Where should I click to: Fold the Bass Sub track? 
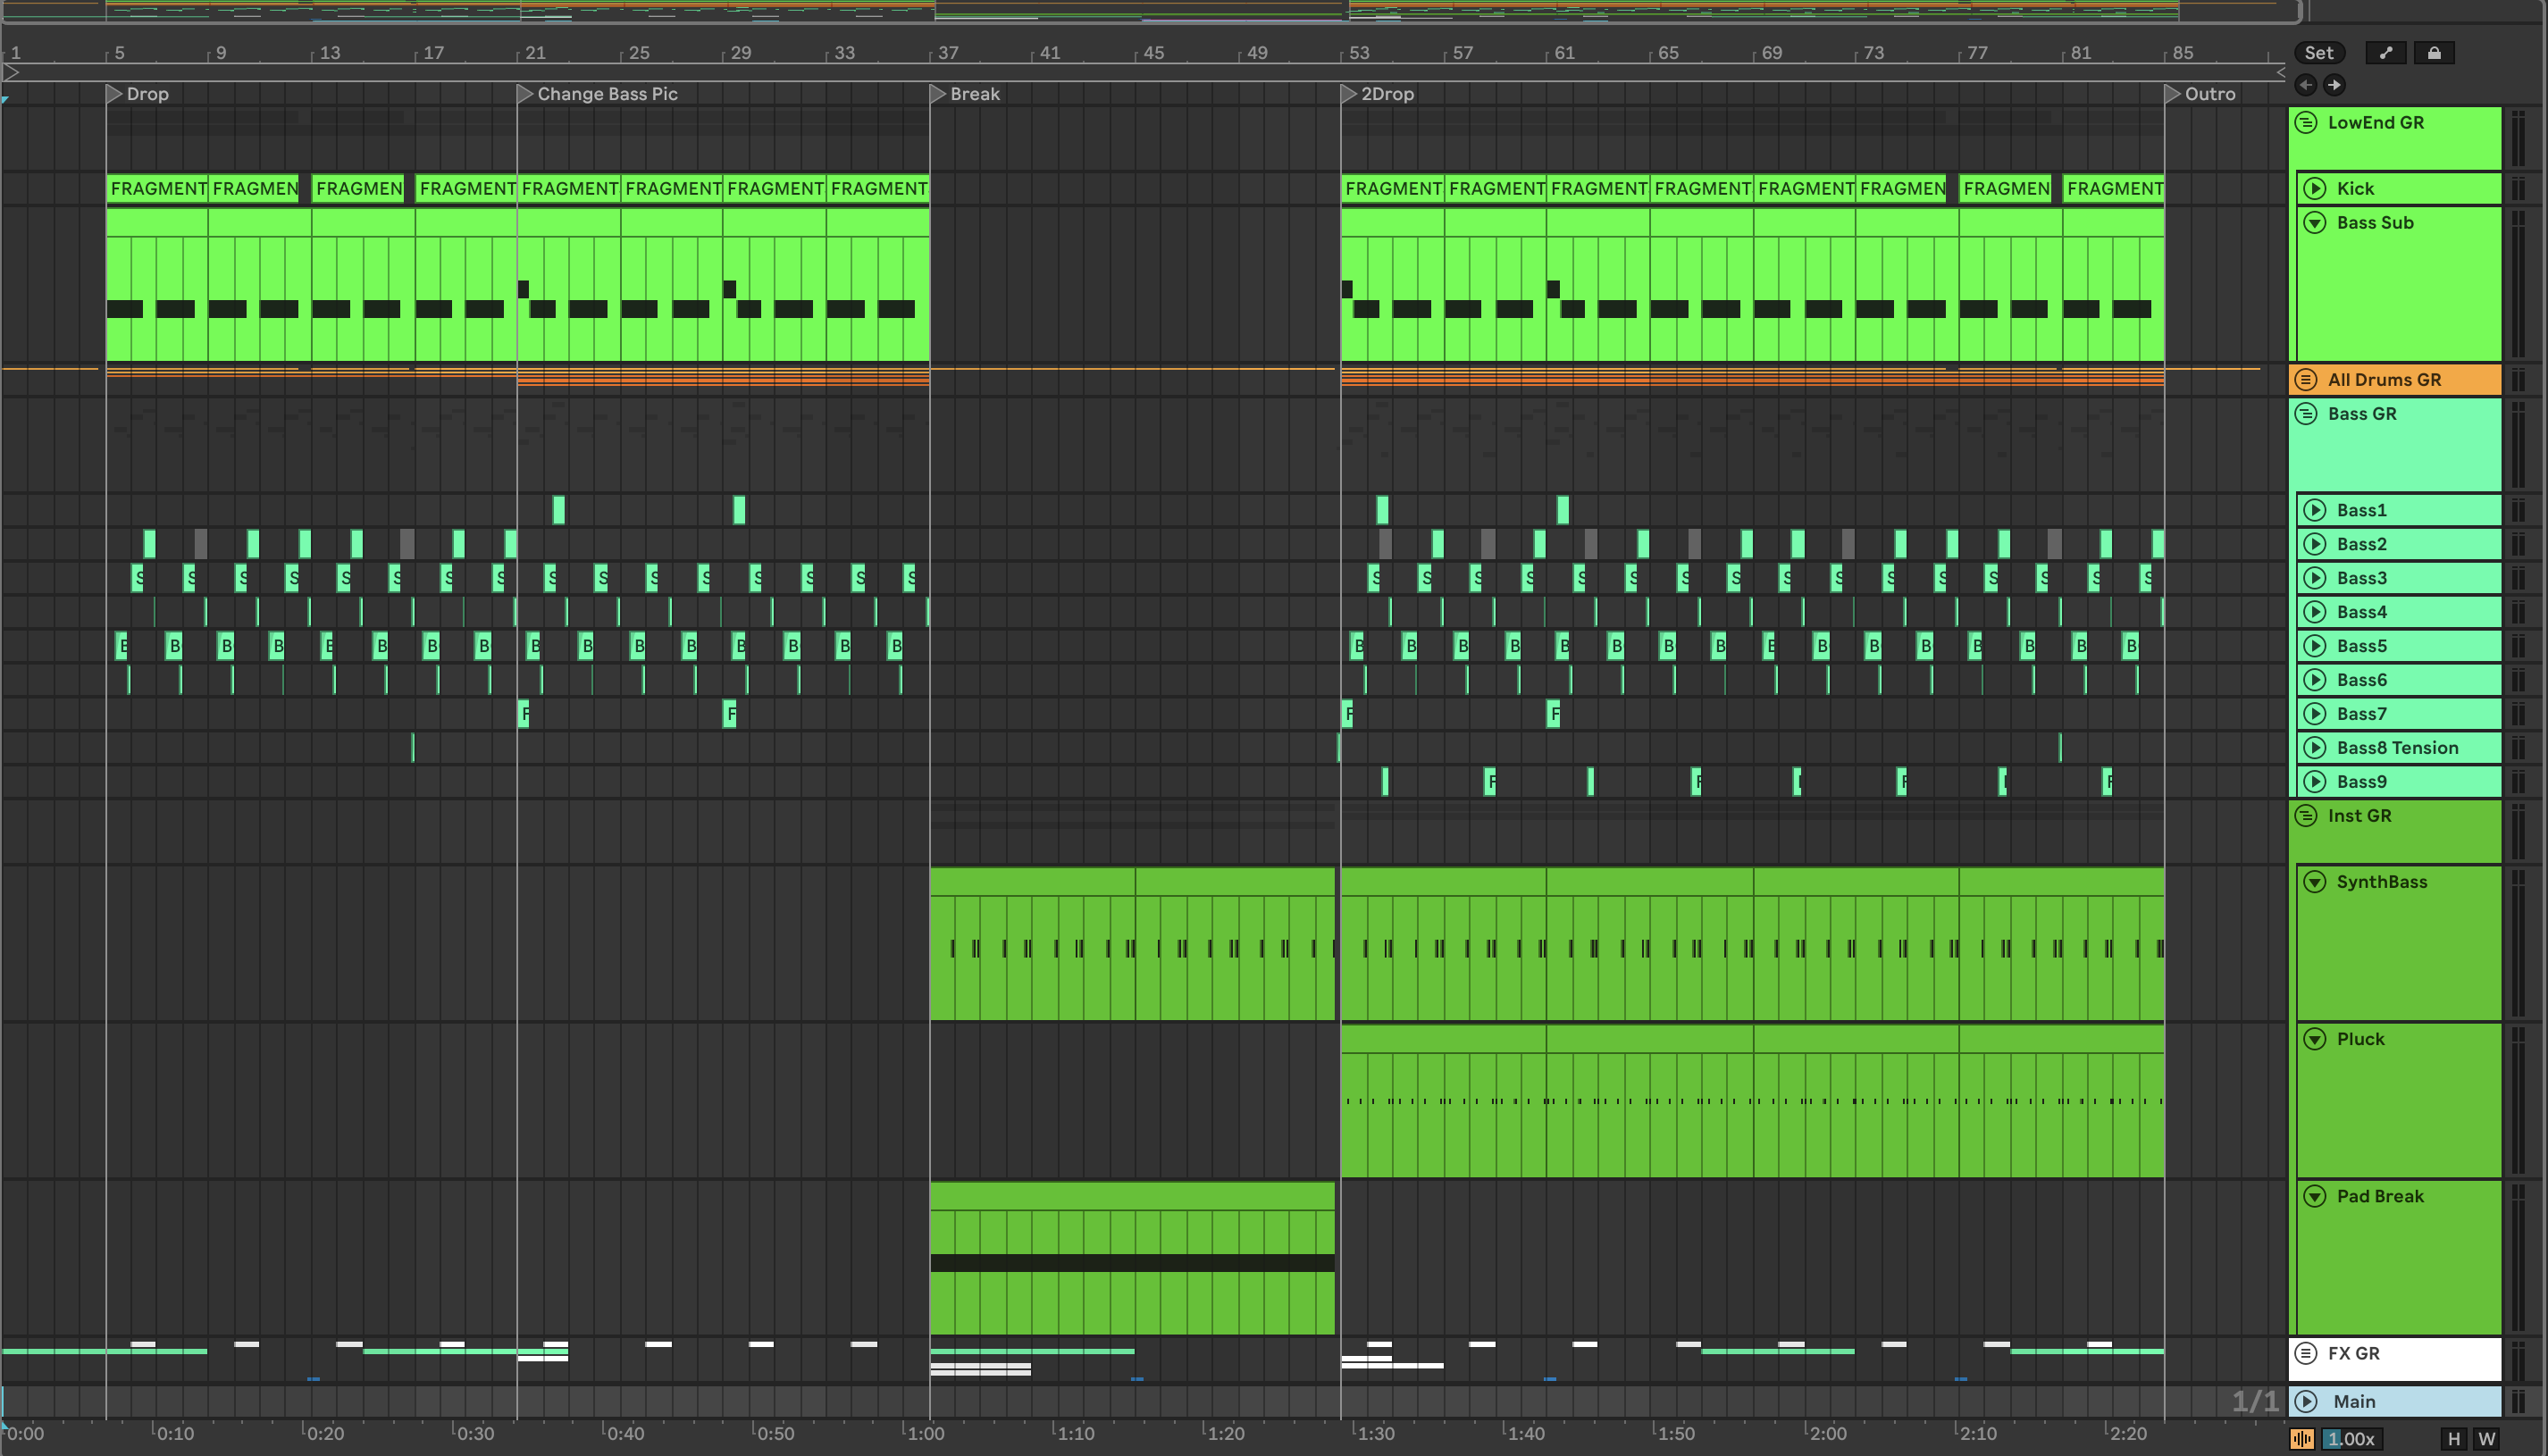click(2315, 223)
